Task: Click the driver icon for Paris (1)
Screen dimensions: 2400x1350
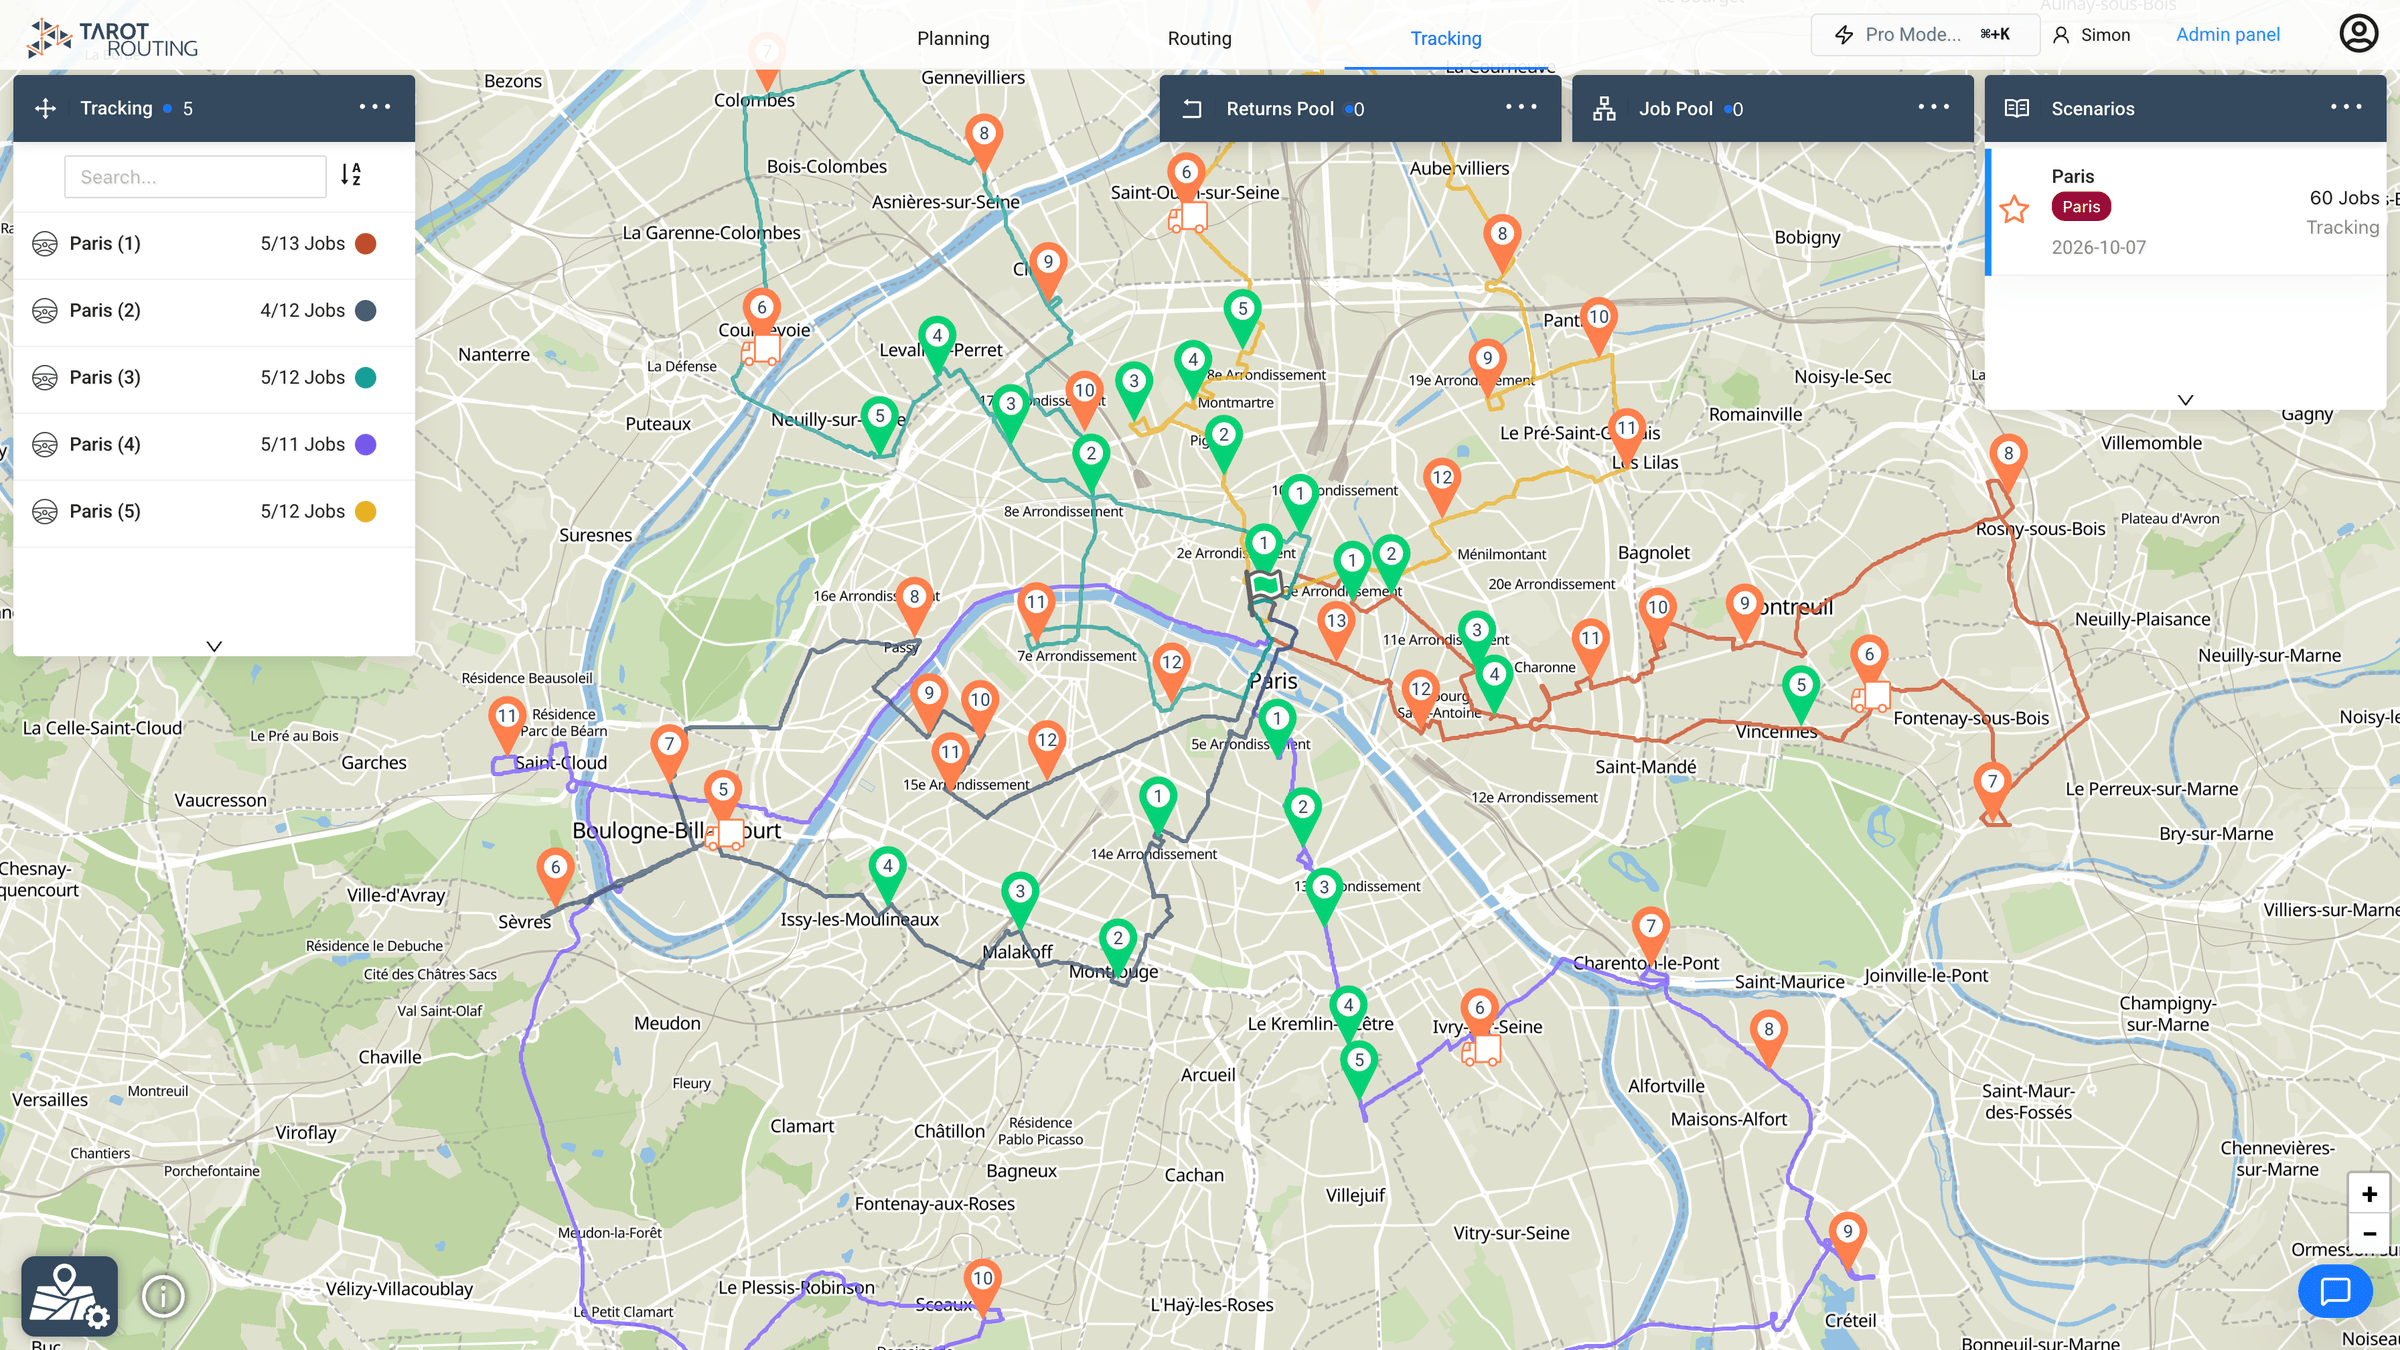Action: pos(45,244)
